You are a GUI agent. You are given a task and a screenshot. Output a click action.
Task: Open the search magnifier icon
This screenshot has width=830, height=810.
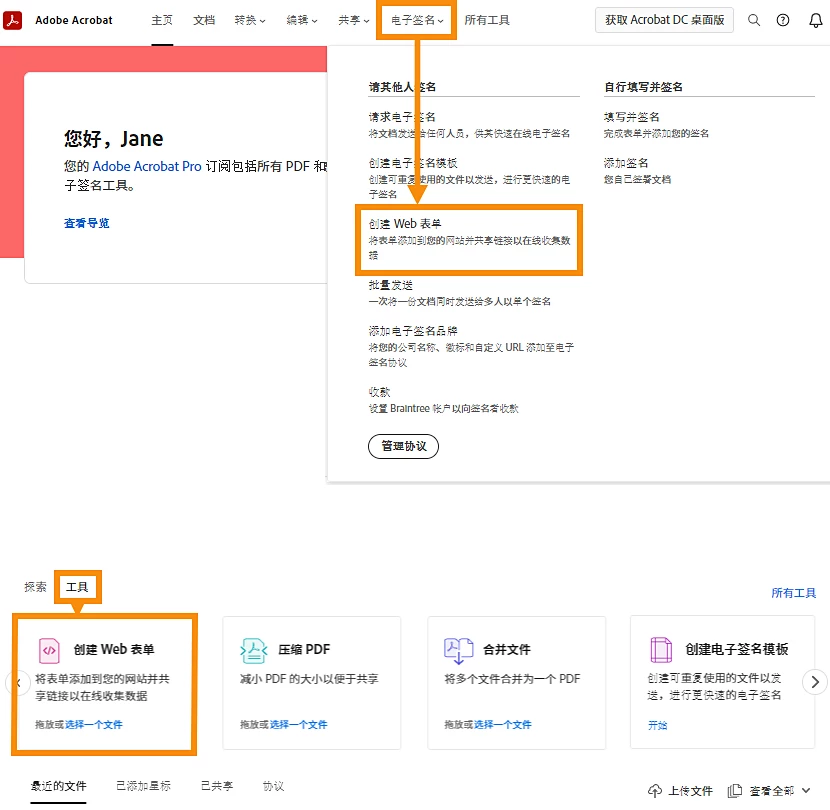tap(754, 20)
